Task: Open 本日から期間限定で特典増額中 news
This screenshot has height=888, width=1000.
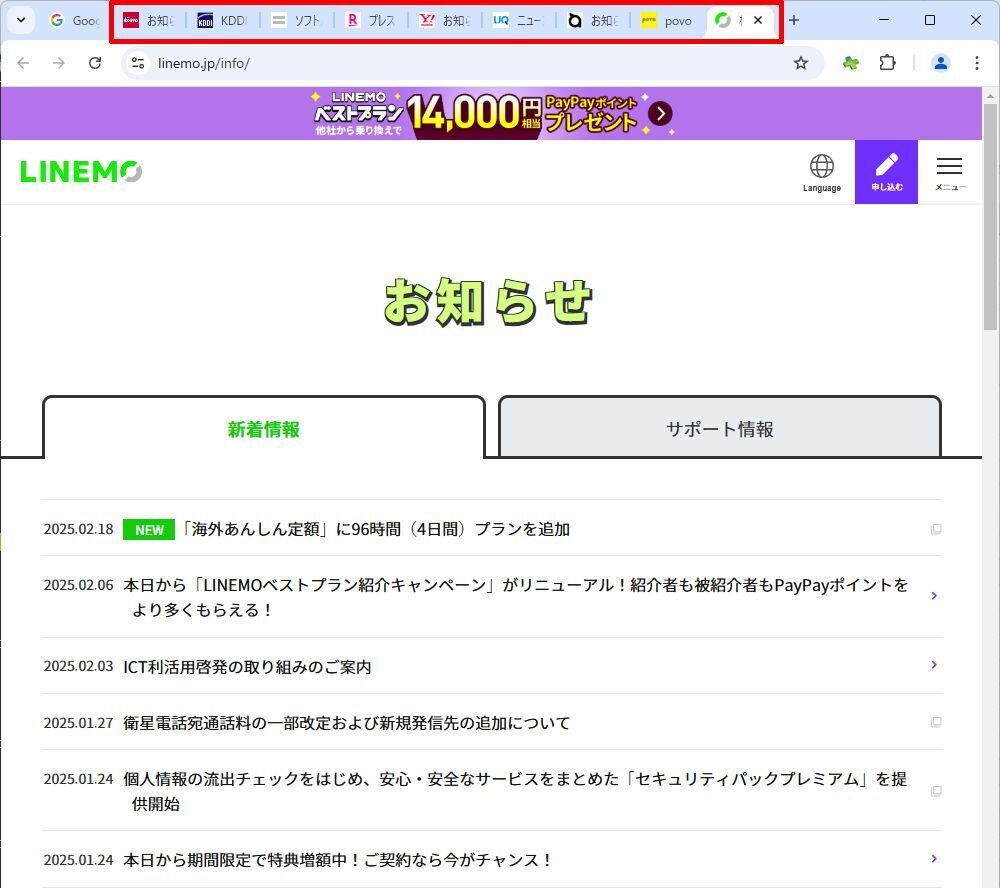Action: [x=338, y=860]
